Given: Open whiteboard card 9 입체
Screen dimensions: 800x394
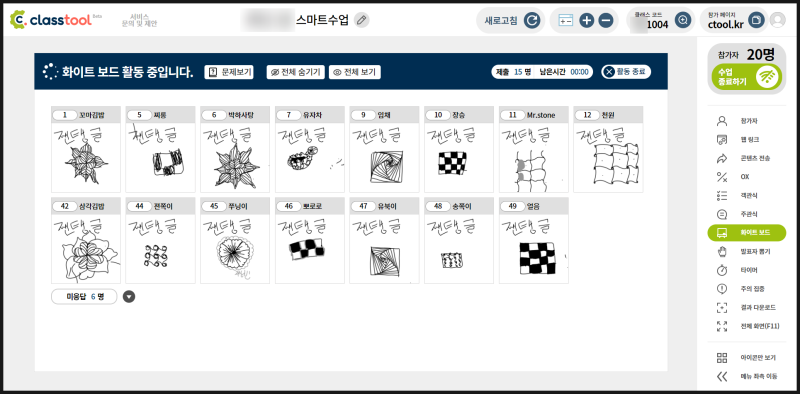Looking at the screenshot, I should tap(384, 150).
